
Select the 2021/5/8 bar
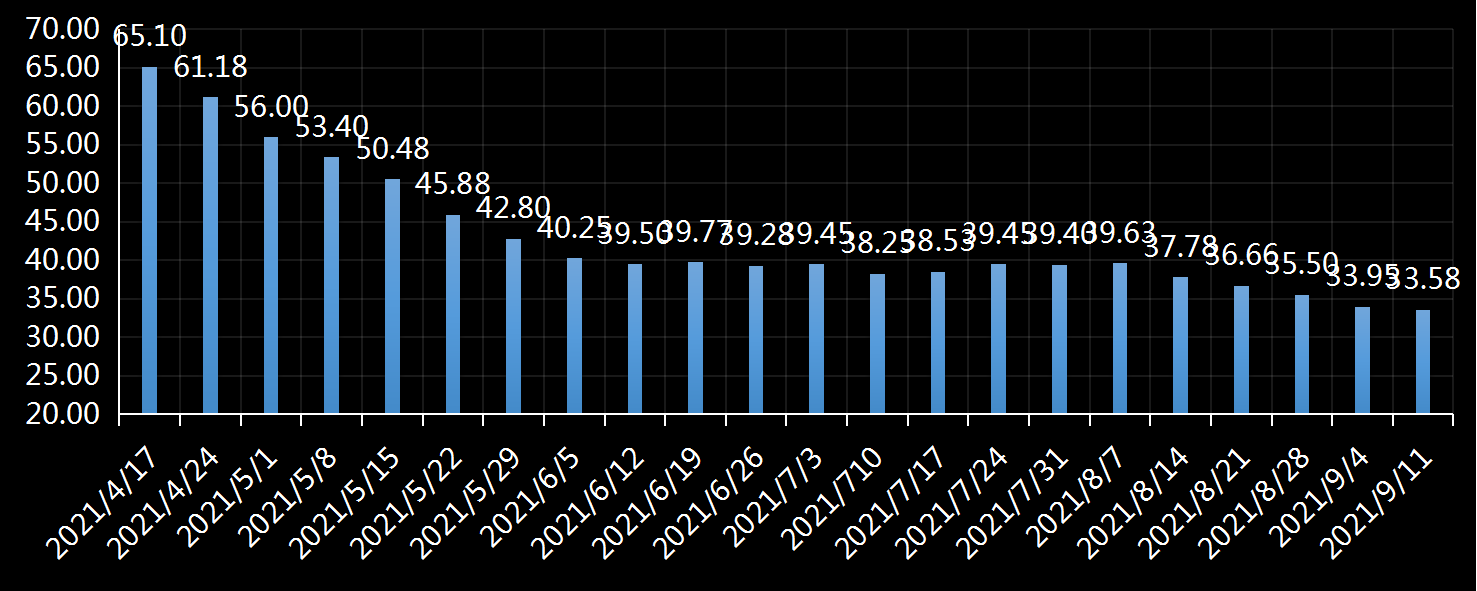tap(331, 285)
